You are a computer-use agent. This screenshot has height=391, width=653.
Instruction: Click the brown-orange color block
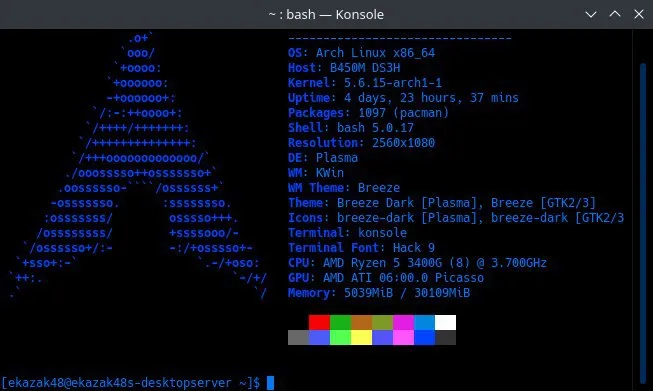pyautogui.click(x=361, y=322)
